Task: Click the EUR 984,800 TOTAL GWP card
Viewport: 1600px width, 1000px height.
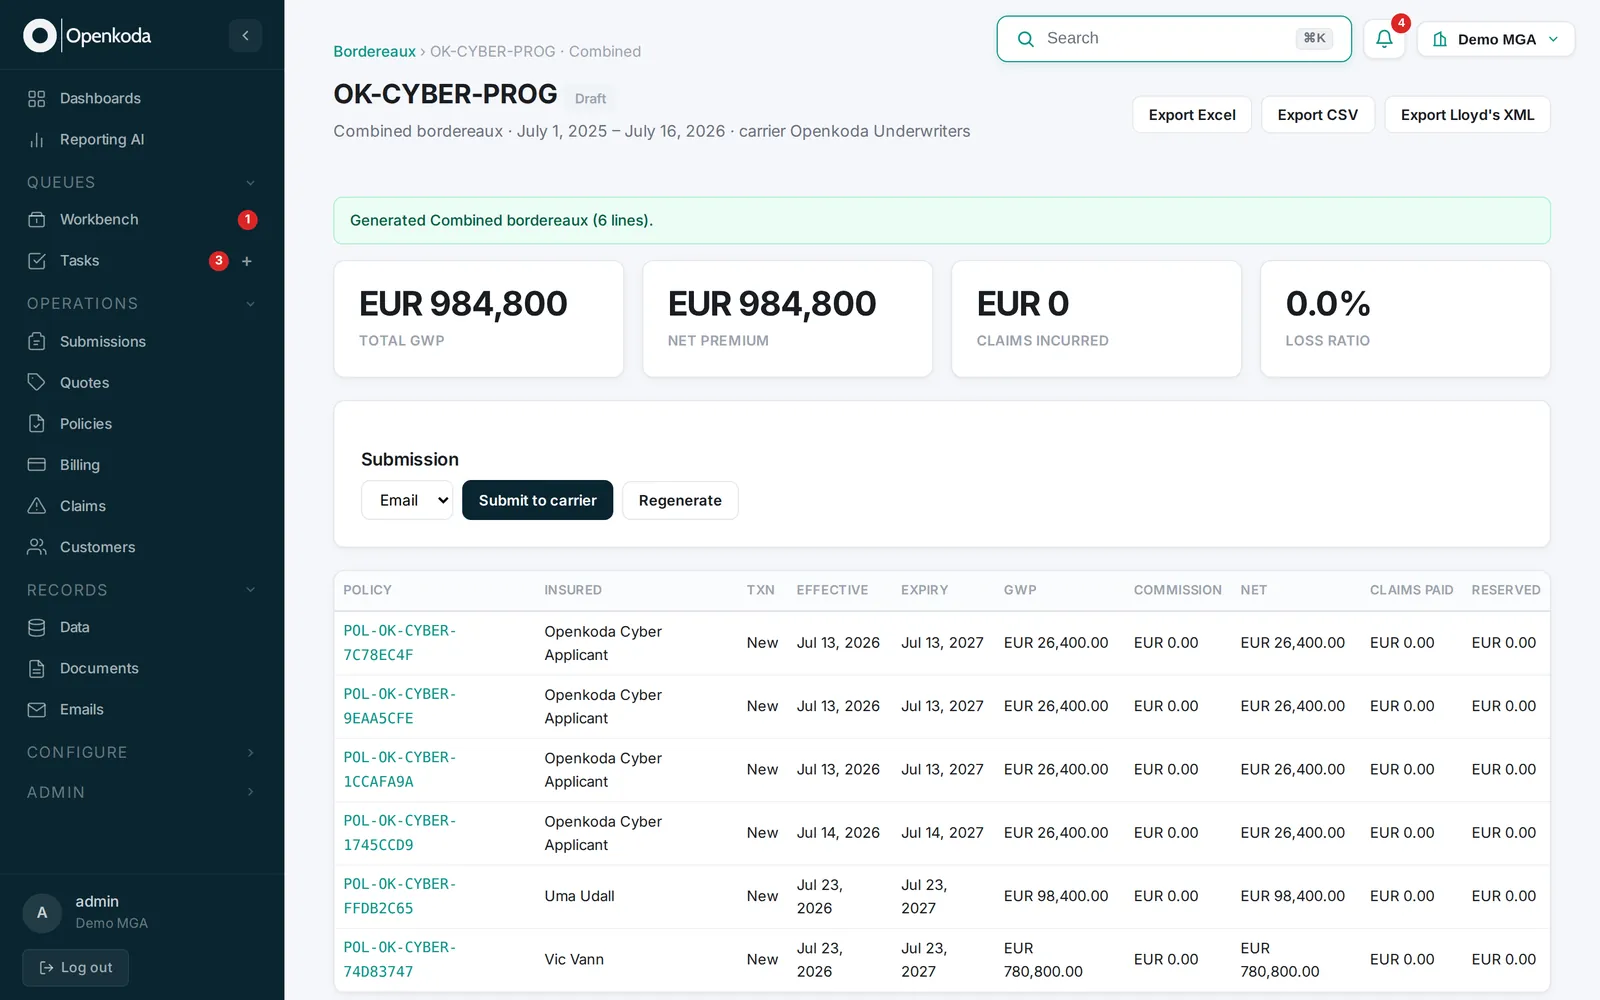Action: (x=479, y=319)
